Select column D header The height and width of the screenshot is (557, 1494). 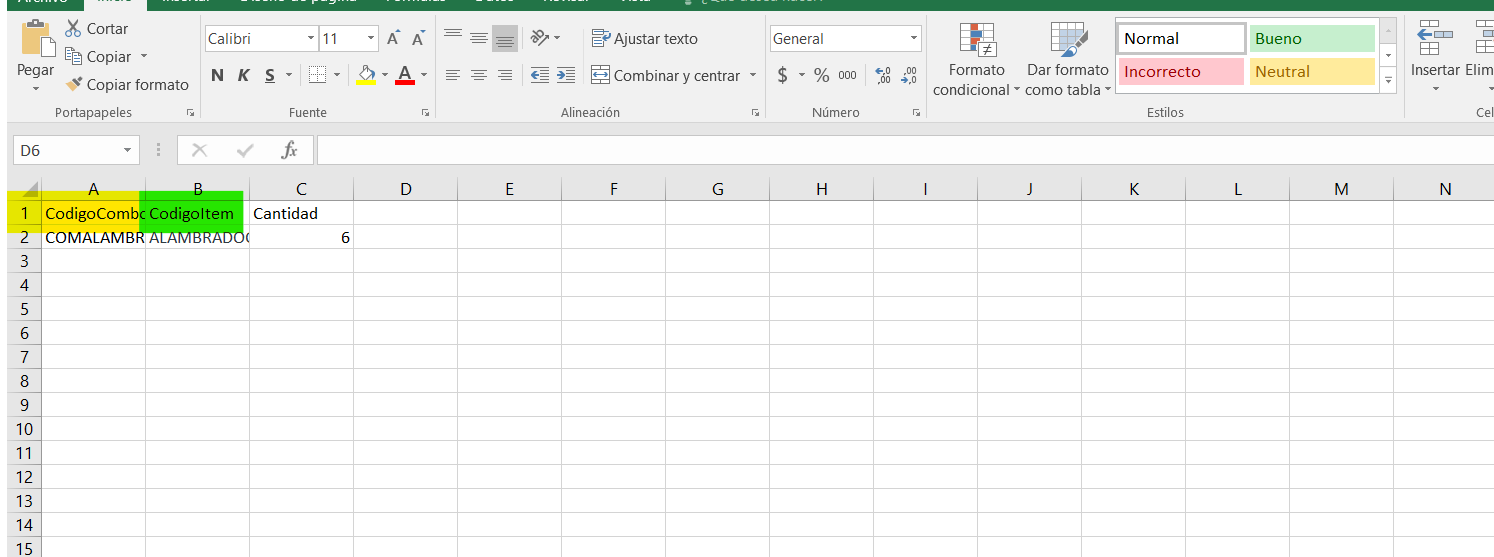(405, 189)
